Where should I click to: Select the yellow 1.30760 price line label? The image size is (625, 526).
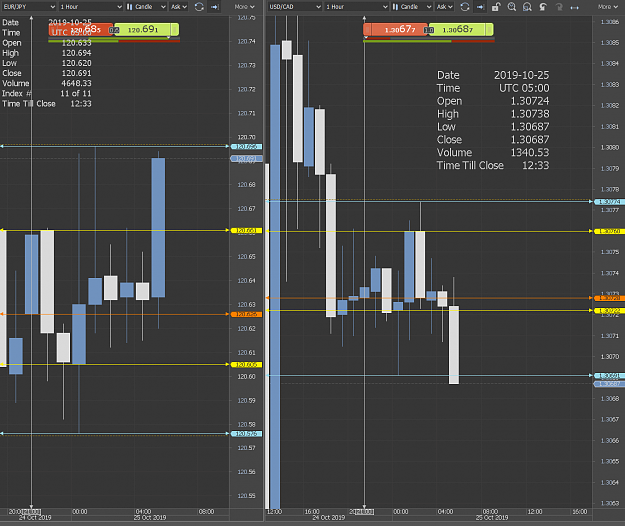tap(609, 231)
